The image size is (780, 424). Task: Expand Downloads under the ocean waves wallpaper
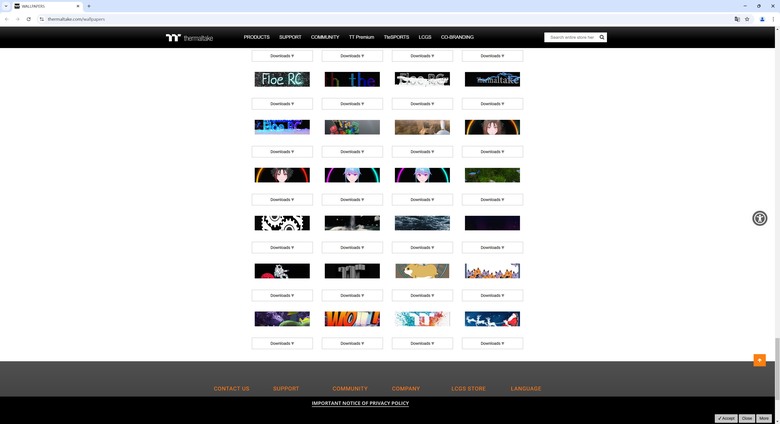422,247
